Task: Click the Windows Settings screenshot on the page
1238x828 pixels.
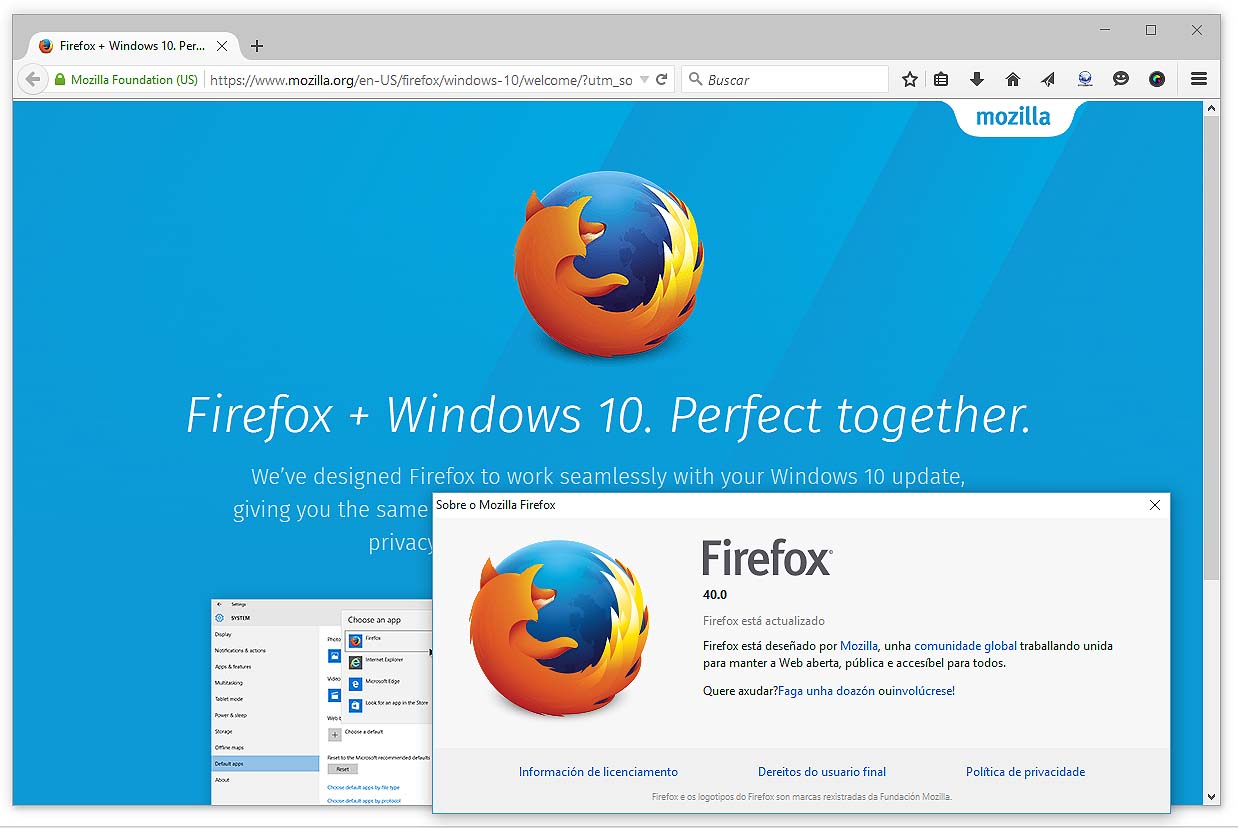Action: 322,702
